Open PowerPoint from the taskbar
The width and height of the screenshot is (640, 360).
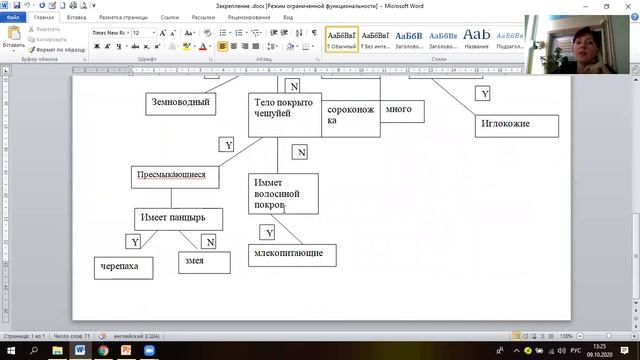pyautogui.click(x=126, y=351)
